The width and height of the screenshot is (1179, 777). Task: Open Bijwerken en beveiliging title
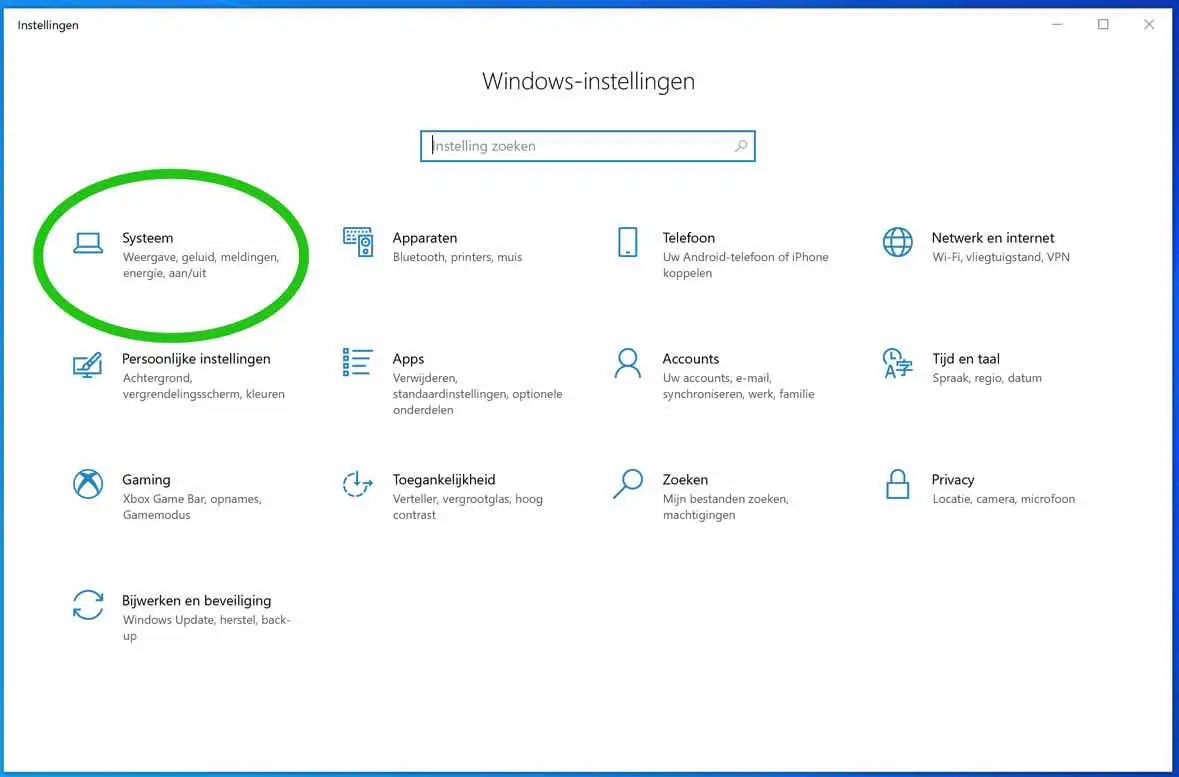coord(196,601)
